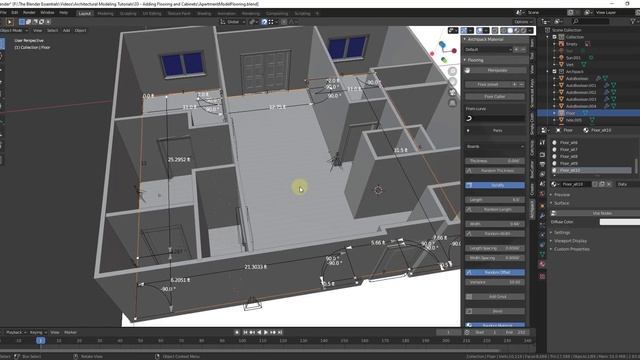Image resolution: width=640 pixels, height=360 pixels.
Task: Open the Diffuse Color swatch
Action: [620, 222]
